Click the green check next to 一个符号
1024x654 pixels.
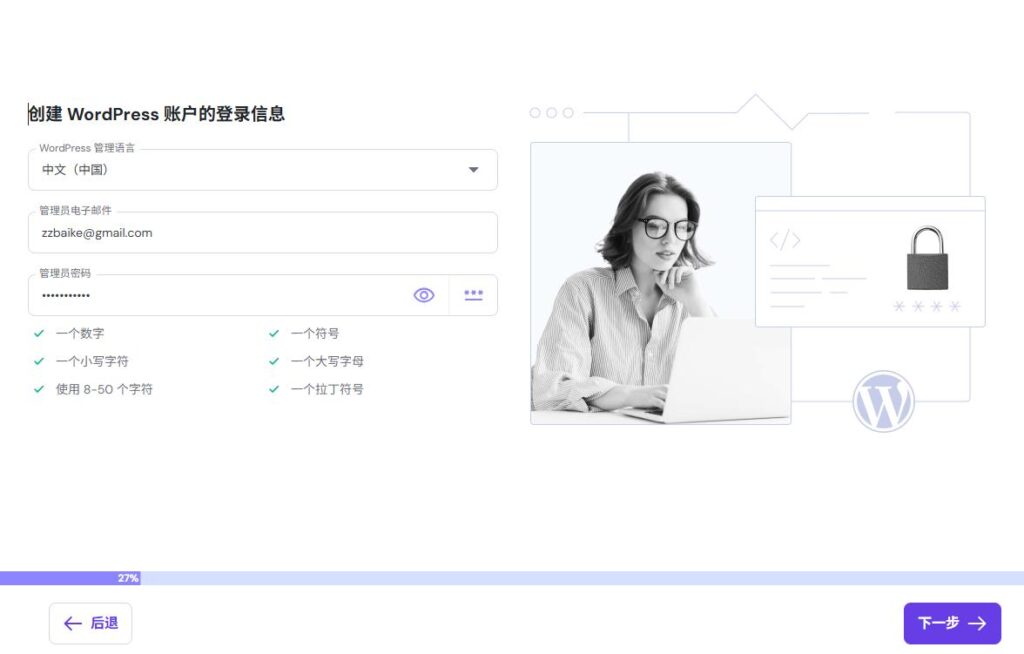(x=273, y=333)
